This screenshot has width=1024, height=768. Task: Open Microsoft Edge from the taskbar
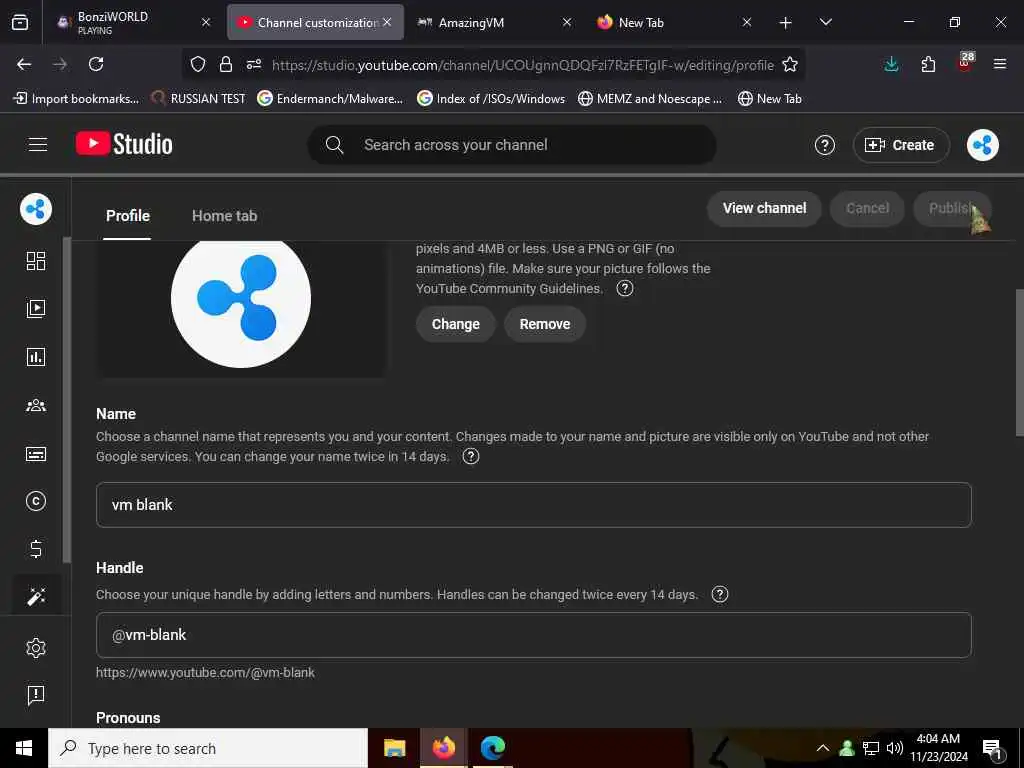click(x=492, y=748)
